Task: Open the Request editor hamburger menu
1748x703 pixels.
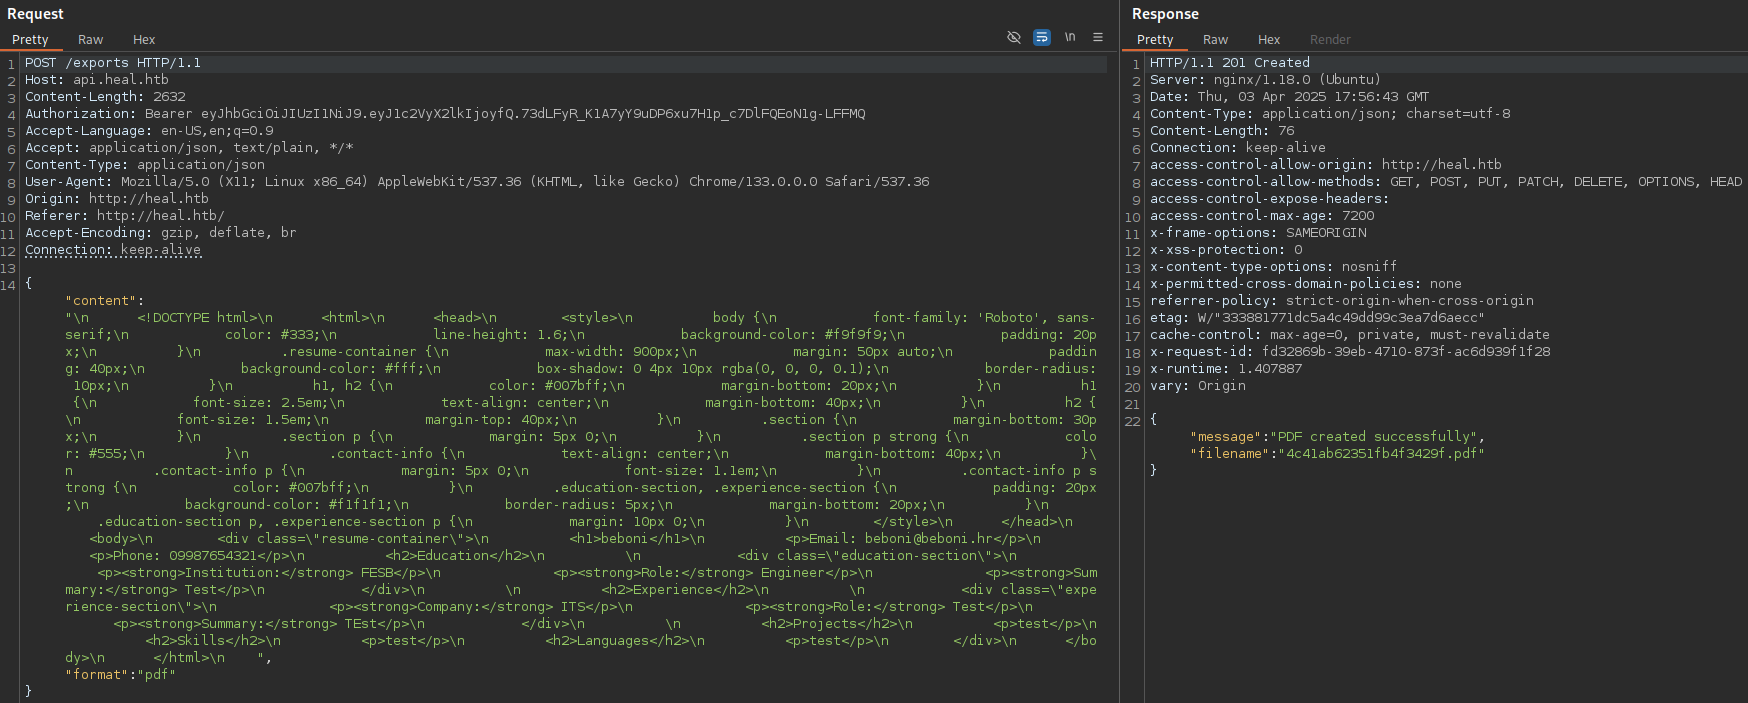Action: [1098, 37]
